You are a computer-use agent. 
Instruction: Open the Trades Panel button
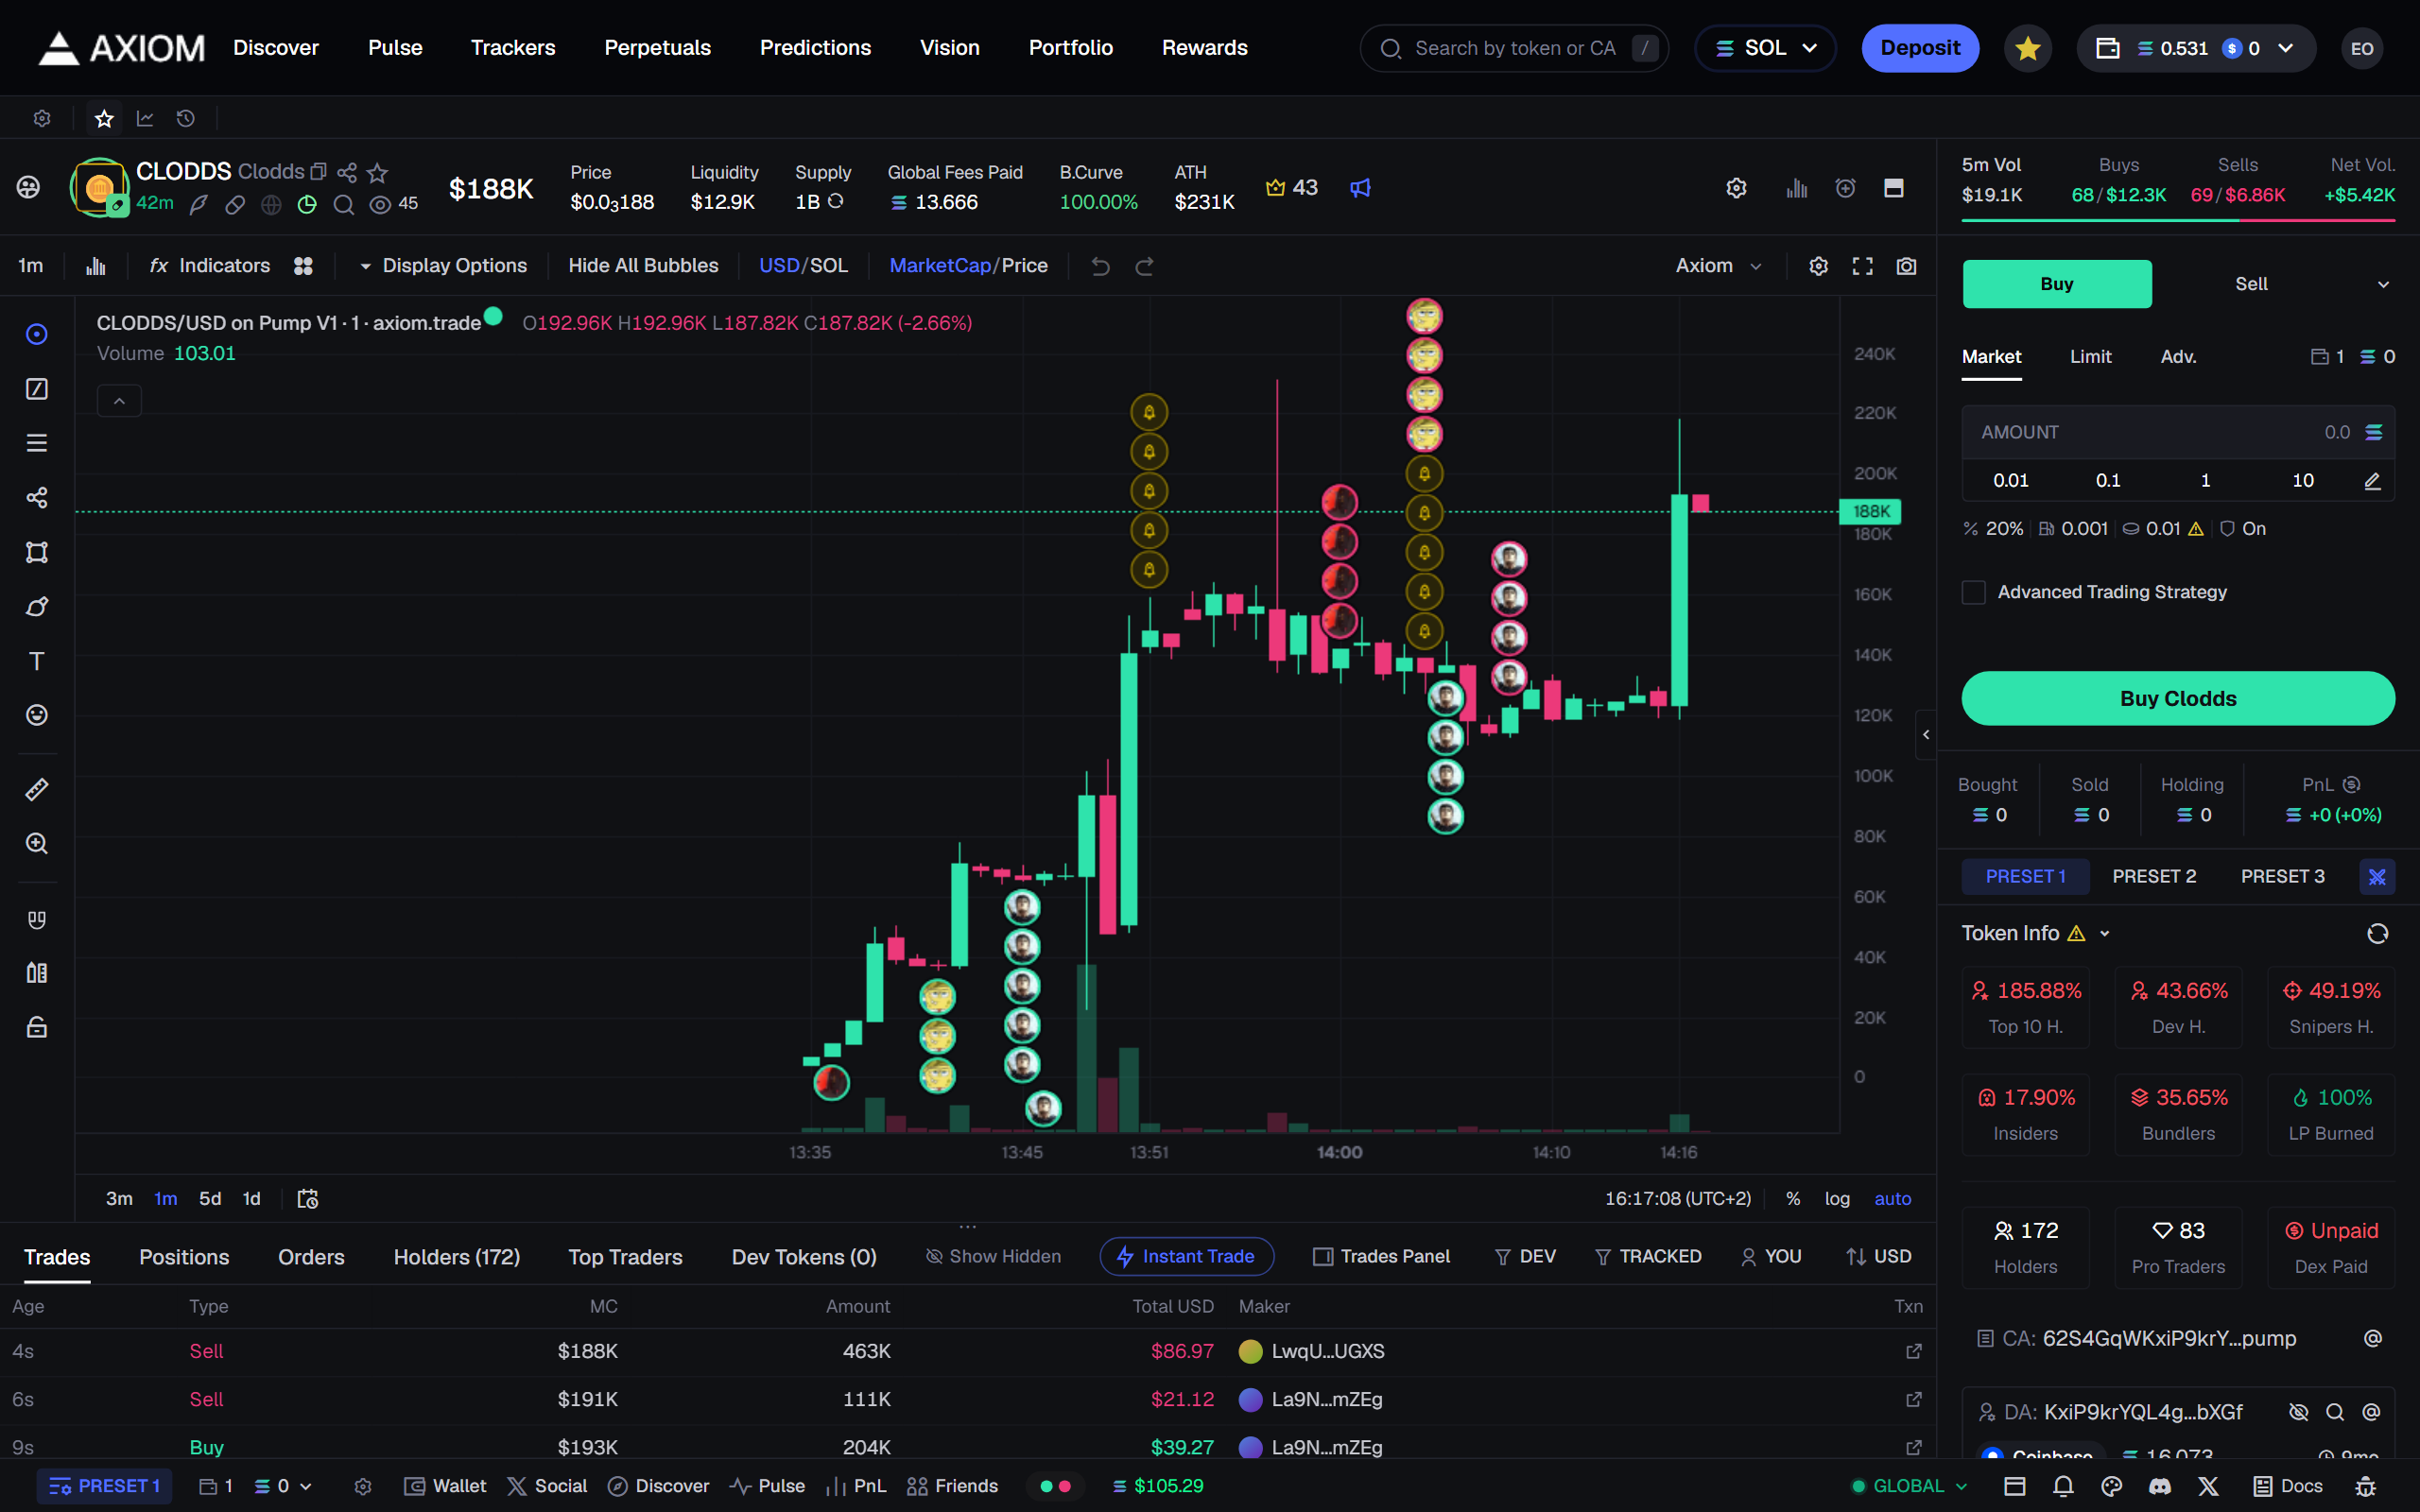(x=1381, y=1256)
